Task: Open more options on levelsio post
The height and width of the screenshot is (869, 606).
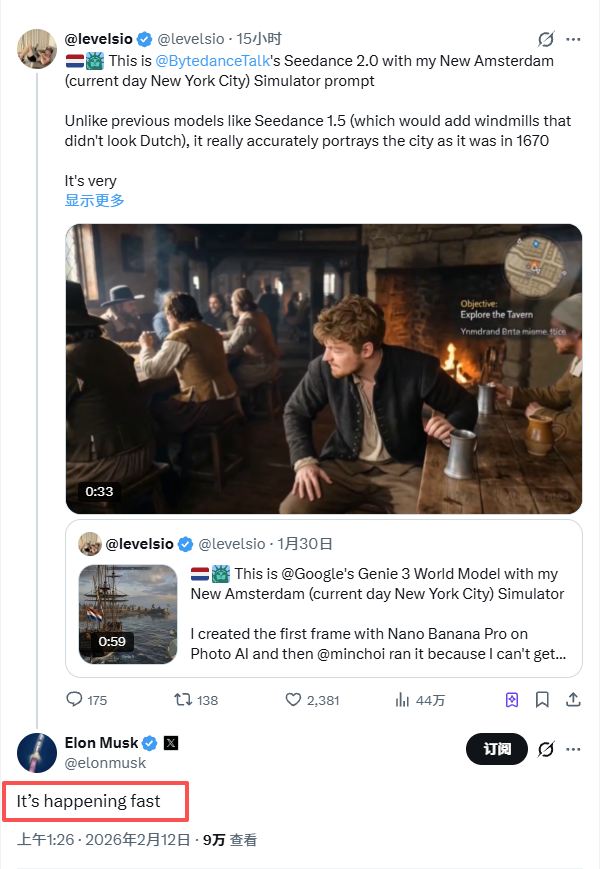Action: click(x=573, y=40)
